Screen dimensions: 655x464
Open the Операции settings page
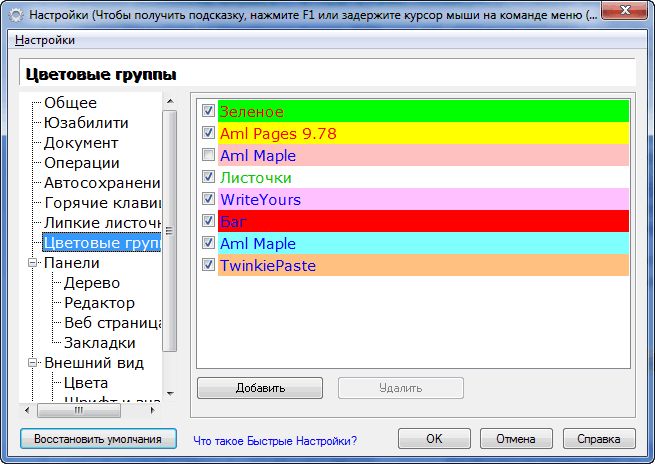point(82,163)
